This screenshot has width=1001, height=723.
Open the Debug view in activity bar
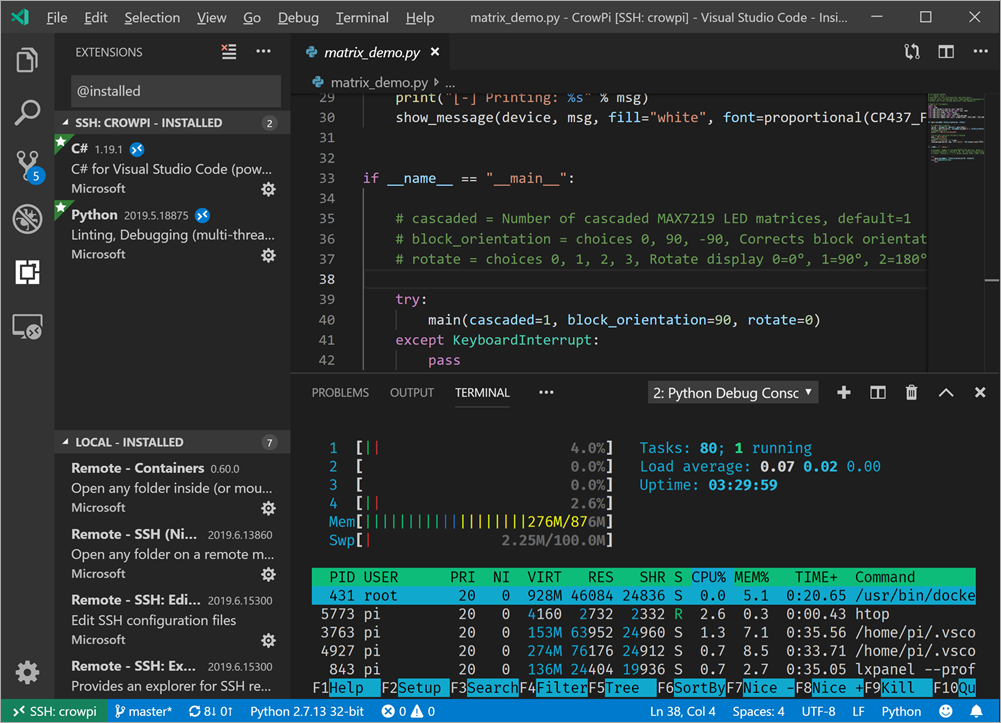27,219
